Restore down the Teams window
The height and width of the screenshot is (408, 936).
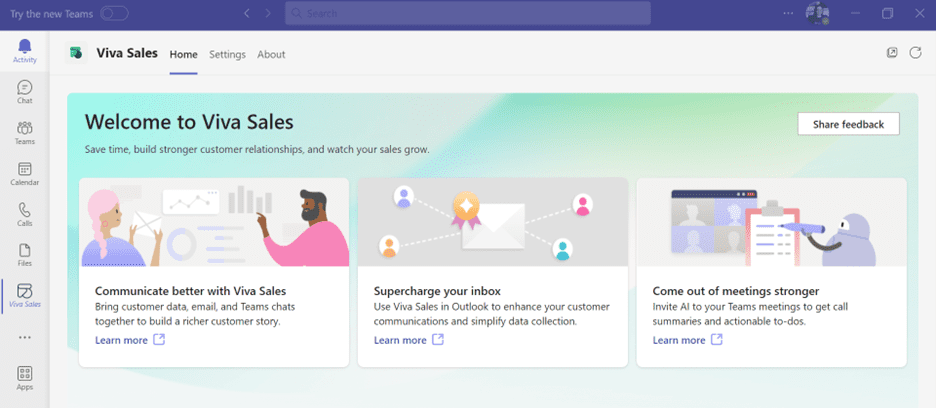888,13
